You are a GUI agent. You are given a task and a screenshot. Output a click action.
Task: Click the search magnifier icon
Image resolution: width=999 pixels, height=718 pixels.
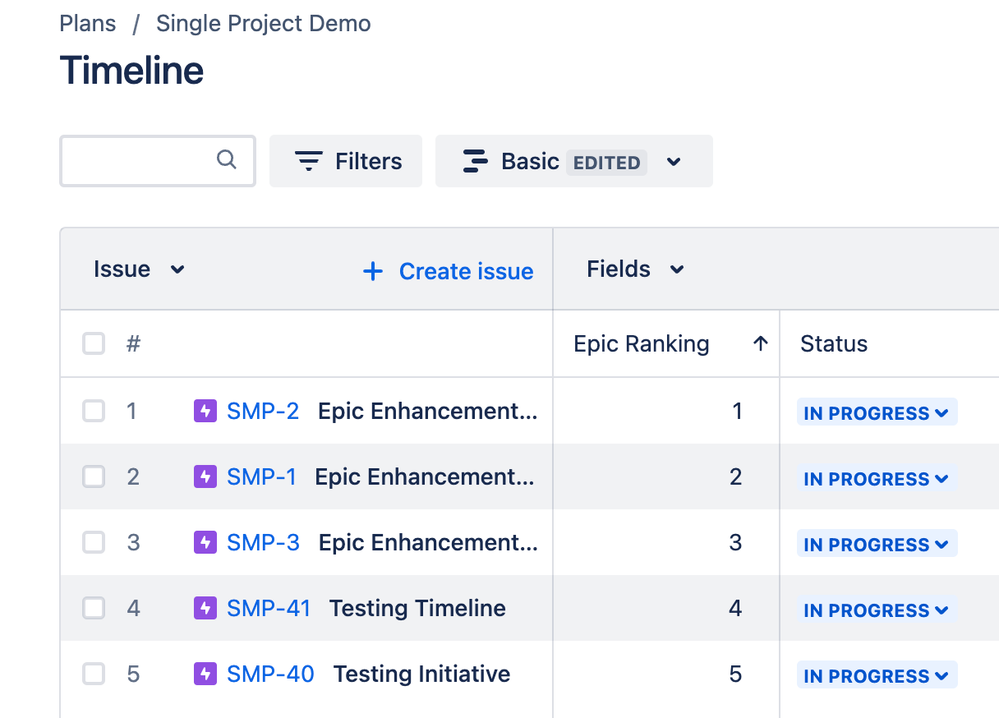[226, 159]
